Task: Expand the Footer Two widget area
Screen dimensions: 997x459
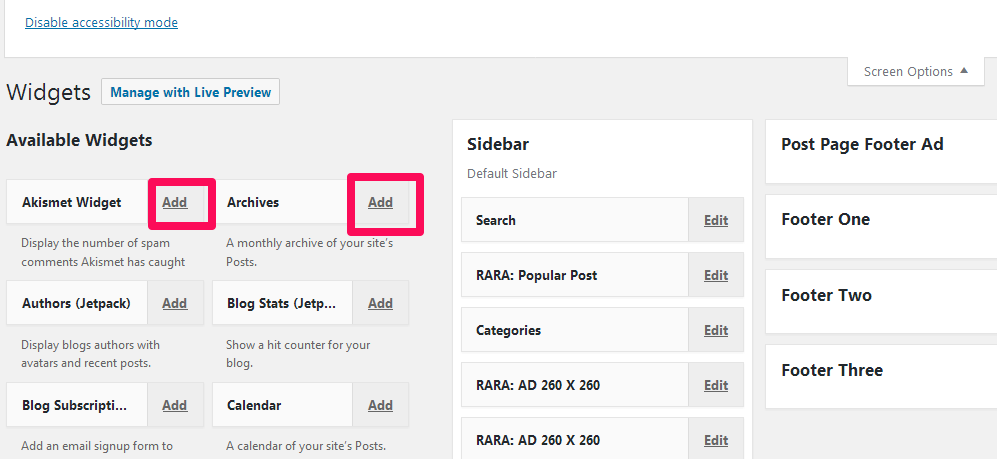Action: point(826,295)
